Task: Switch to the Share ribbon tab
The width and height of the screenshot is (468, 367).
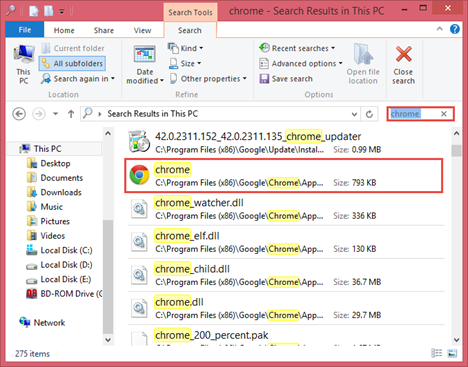Action: [104, 30]
